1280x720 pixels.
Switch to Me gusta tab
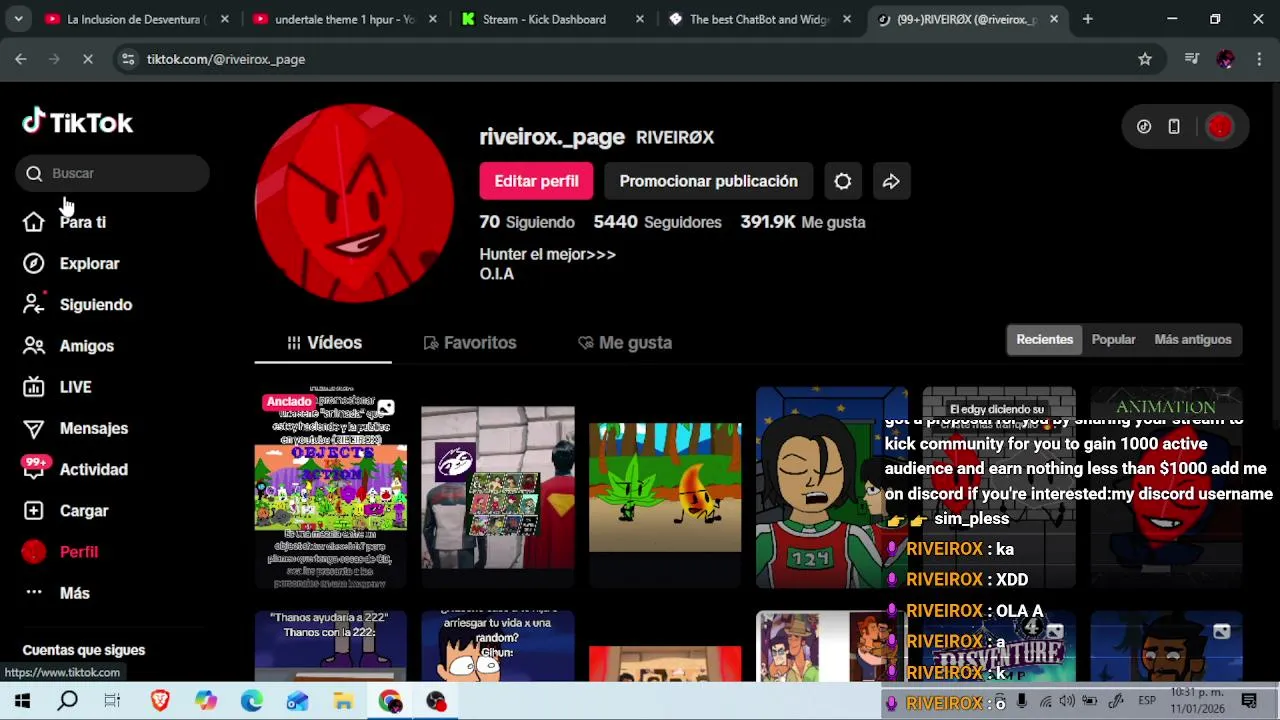625,343
